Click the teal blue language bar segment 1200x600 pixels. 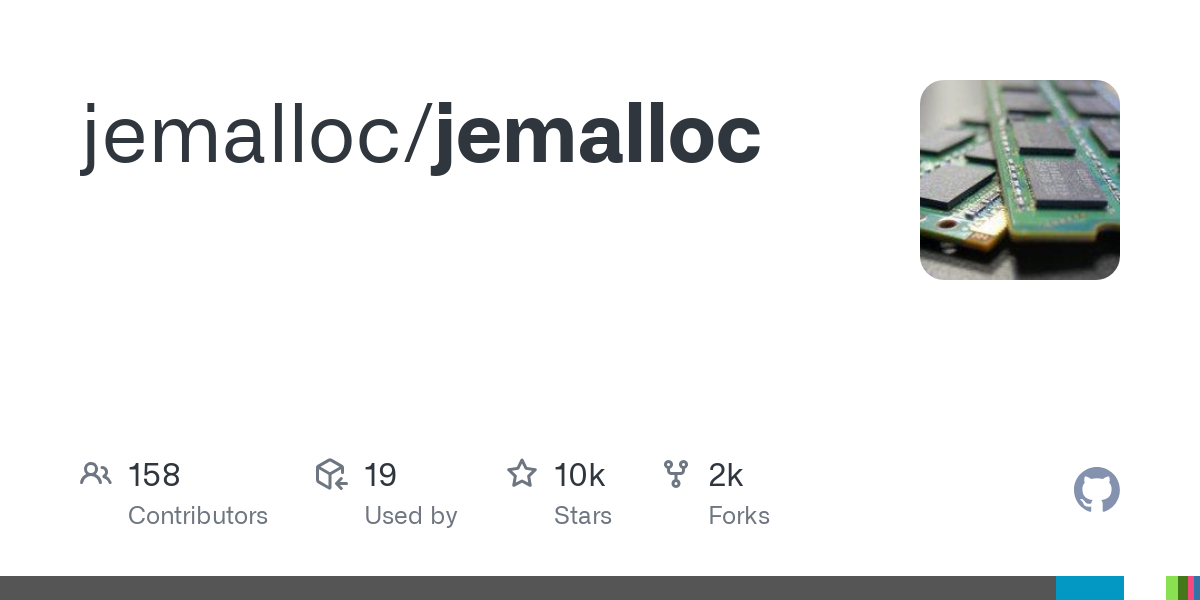click(x=1090, y=588)
